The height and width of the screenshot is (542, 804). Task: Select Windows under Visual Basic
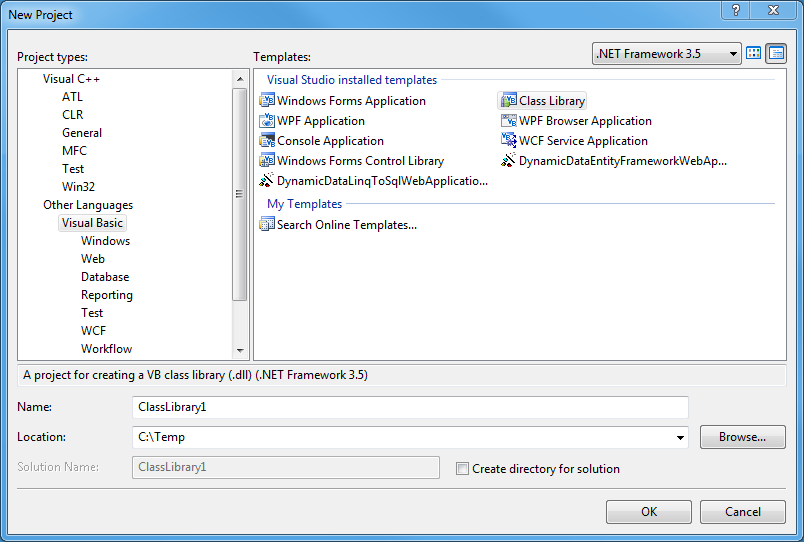[x=105, y=241]
